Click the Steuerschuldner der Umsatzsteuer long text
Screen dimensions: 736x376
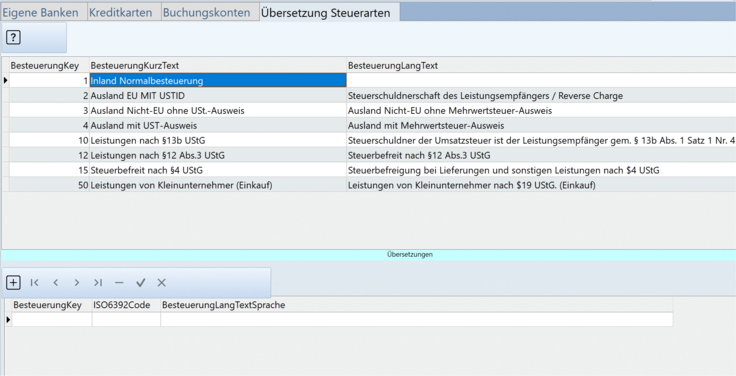click(x=541, y=140)
